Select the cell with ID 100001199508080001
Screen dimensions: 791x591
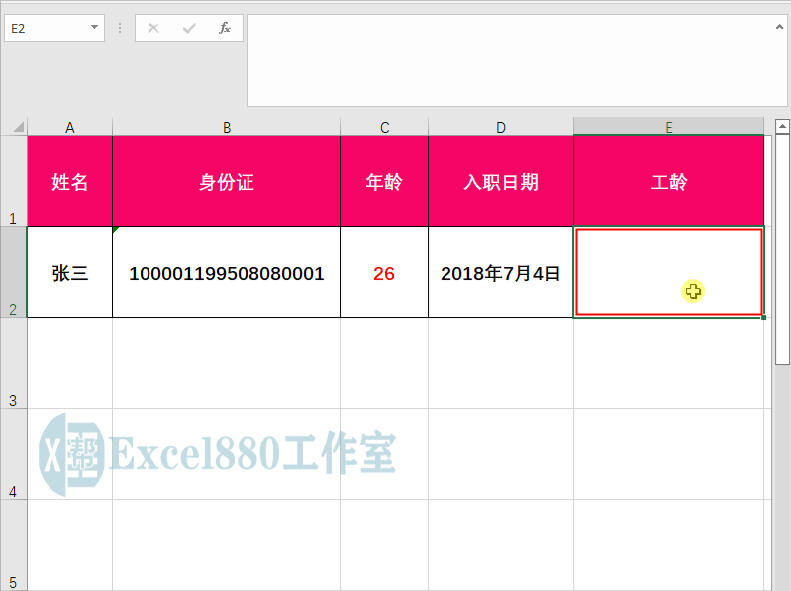[227, 272]
